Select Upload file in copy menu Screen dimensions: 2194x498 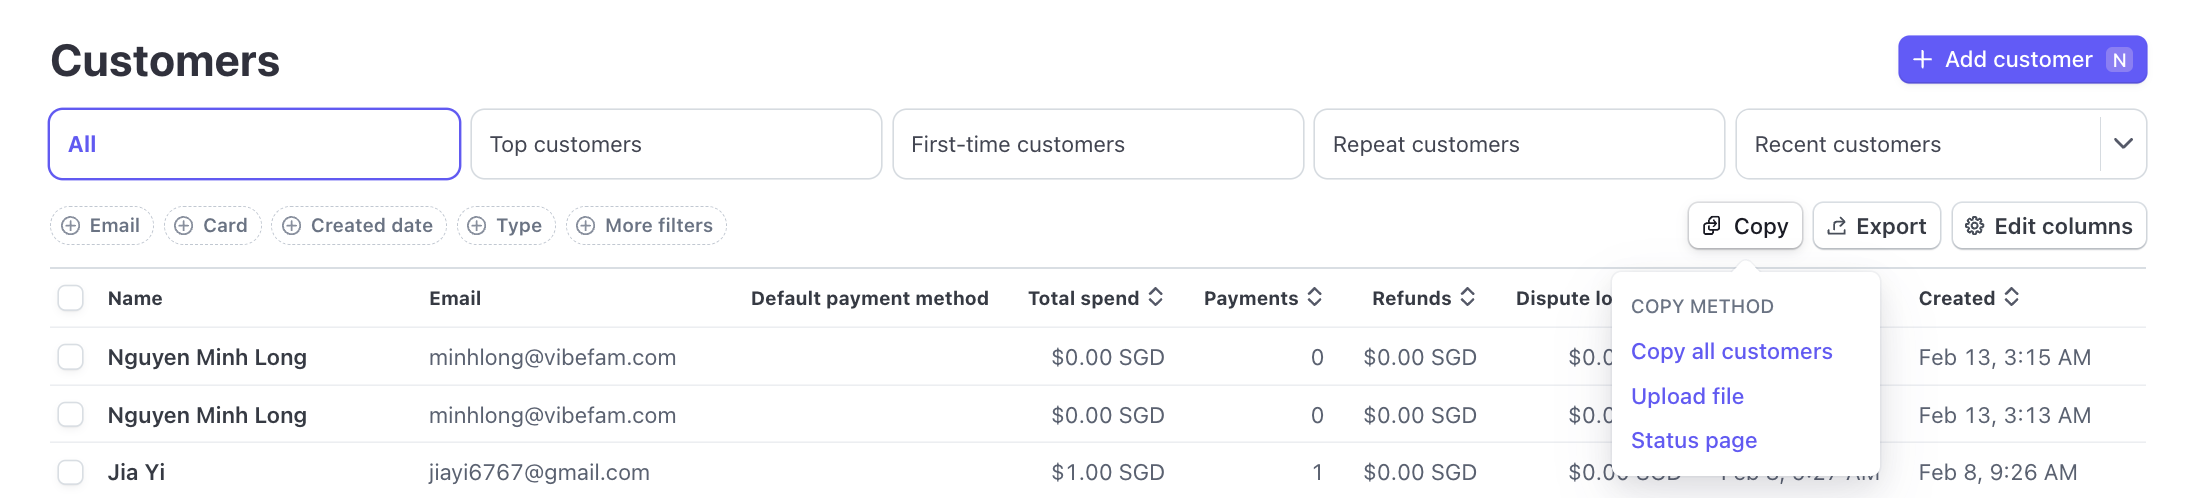[x=1687, y=396]
